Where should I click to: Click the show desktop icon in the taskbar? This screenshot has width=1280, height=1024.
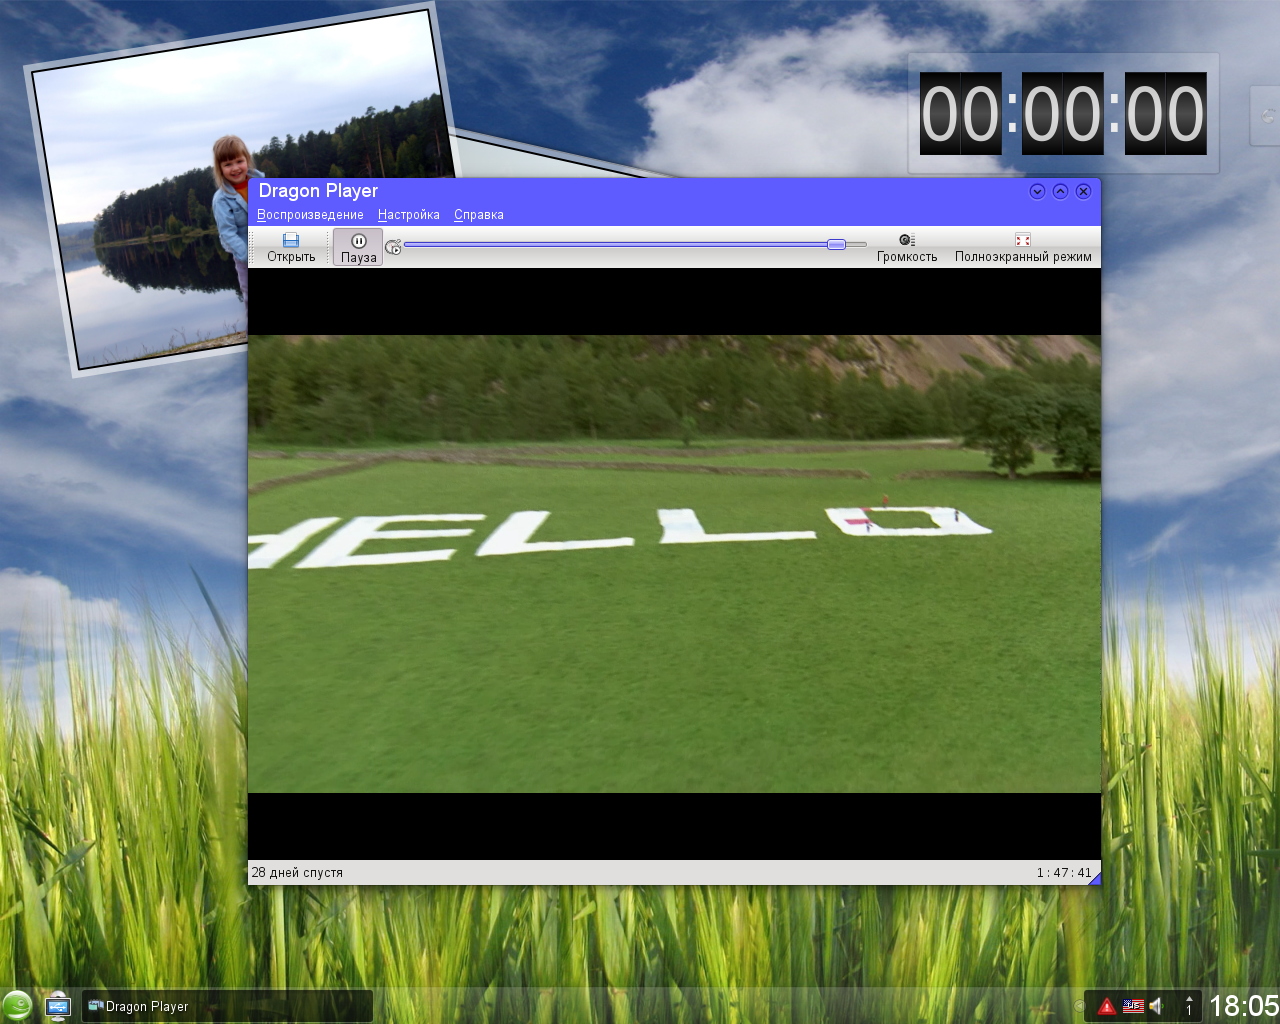[58, 1006]
